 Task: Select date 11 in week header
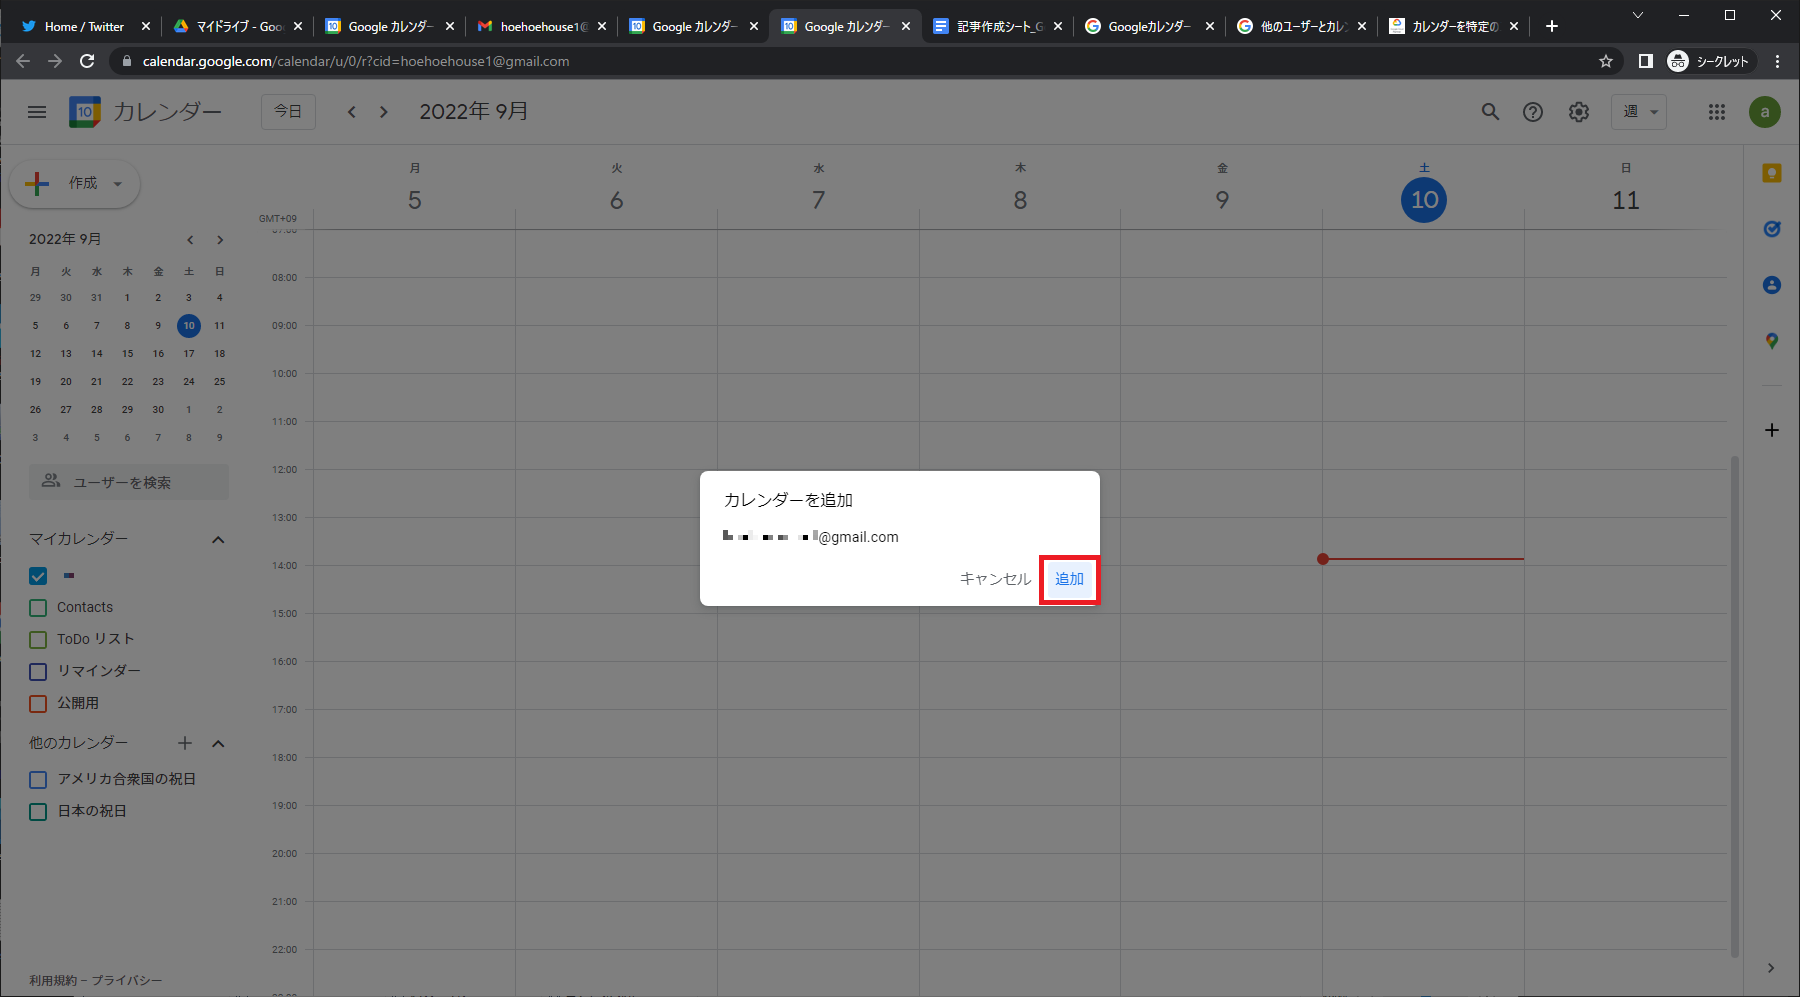[1626, 200]
